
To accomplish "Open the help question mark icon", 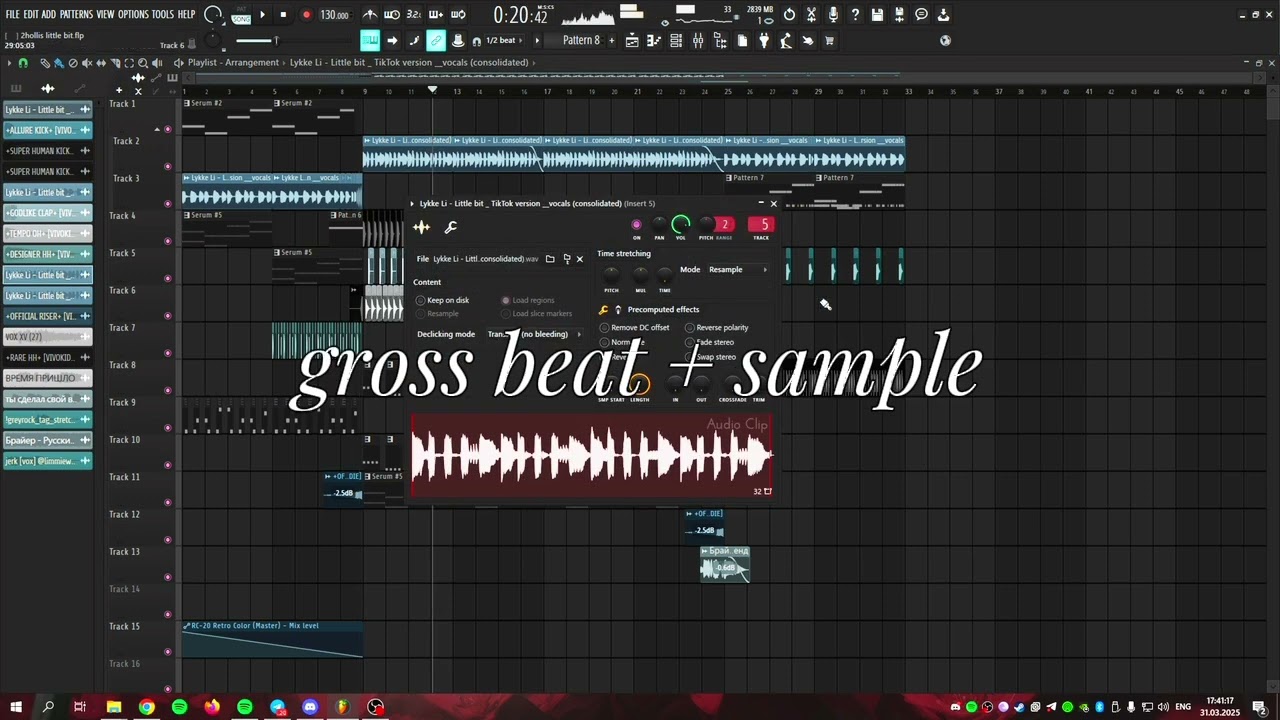I will pyautogui.click(x=855, y=15).
